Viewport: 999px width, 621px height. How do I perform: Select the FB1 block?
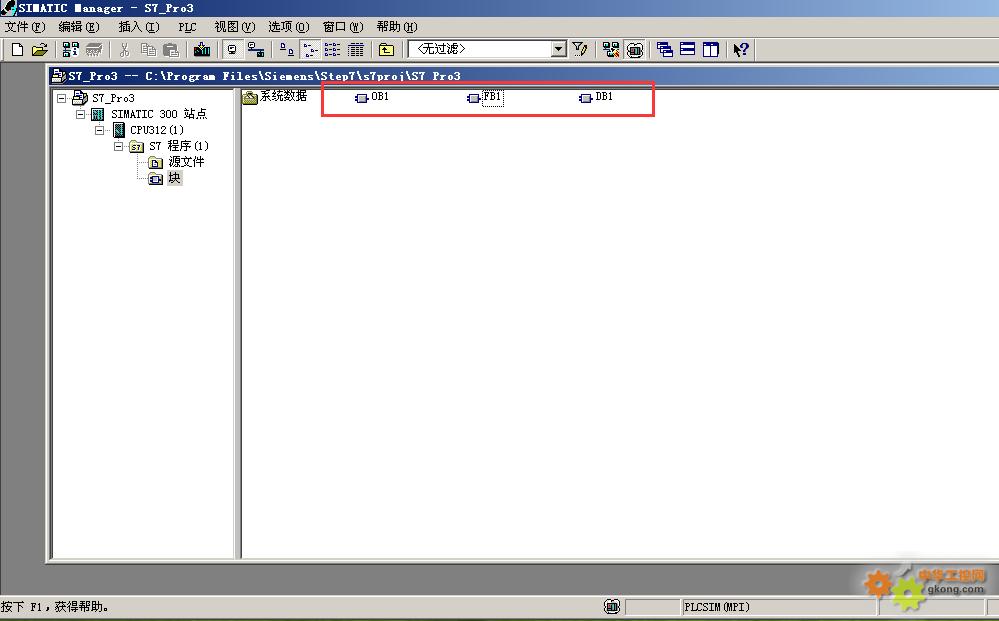pyautogui.click(x=485, y=97)
